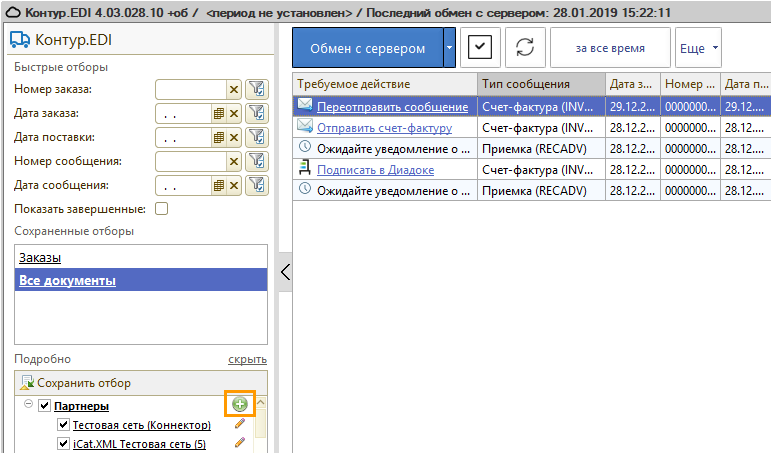This screenshot has width=771, height=453.
Task: Sort by Тип сообщения column header
Action: (x=541, y=84)
